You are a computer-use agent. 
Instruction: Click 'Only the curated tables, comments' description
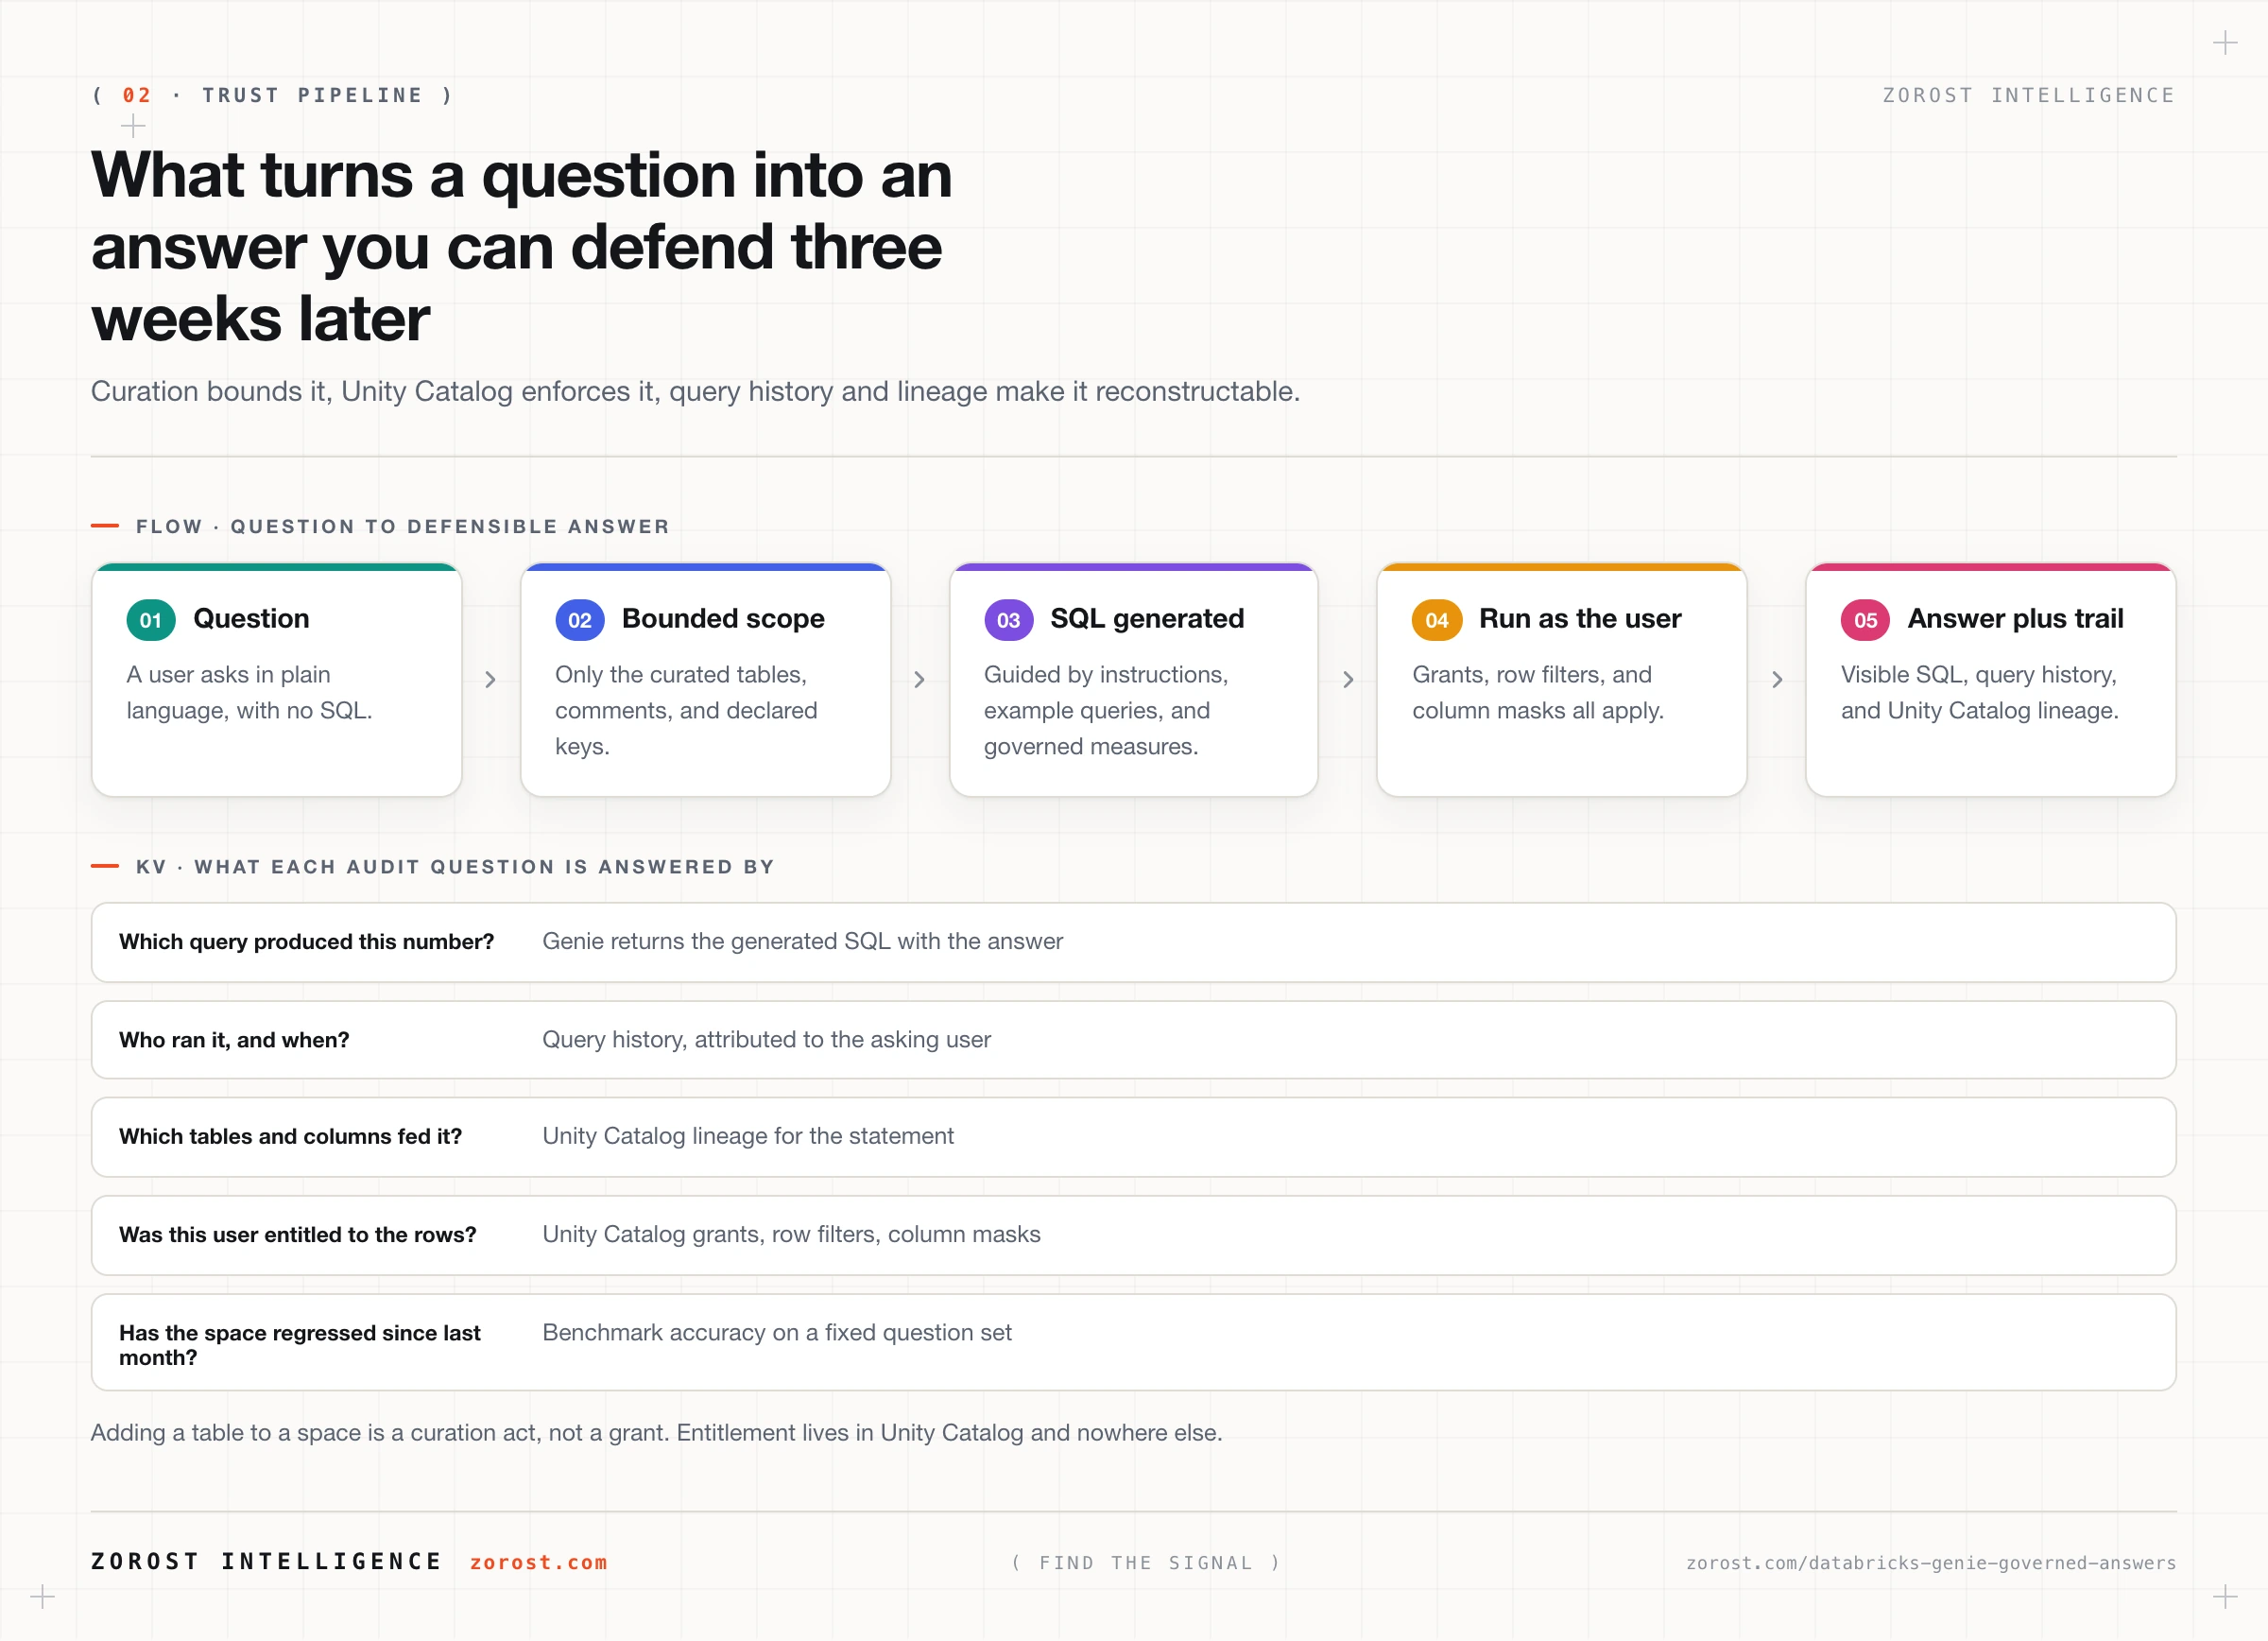pyautogui.click(x=686, y=710)
